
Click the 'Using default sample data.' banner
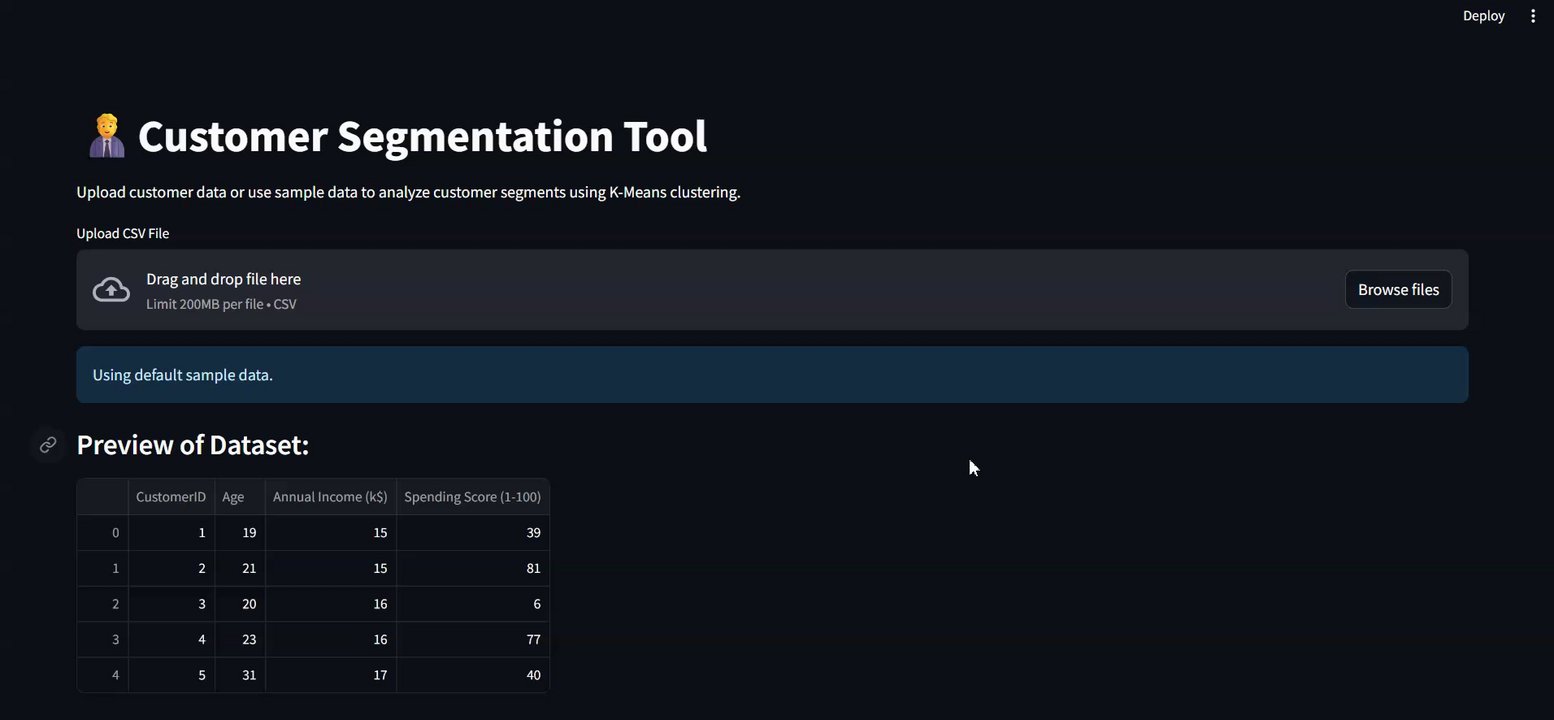(771, 375)
